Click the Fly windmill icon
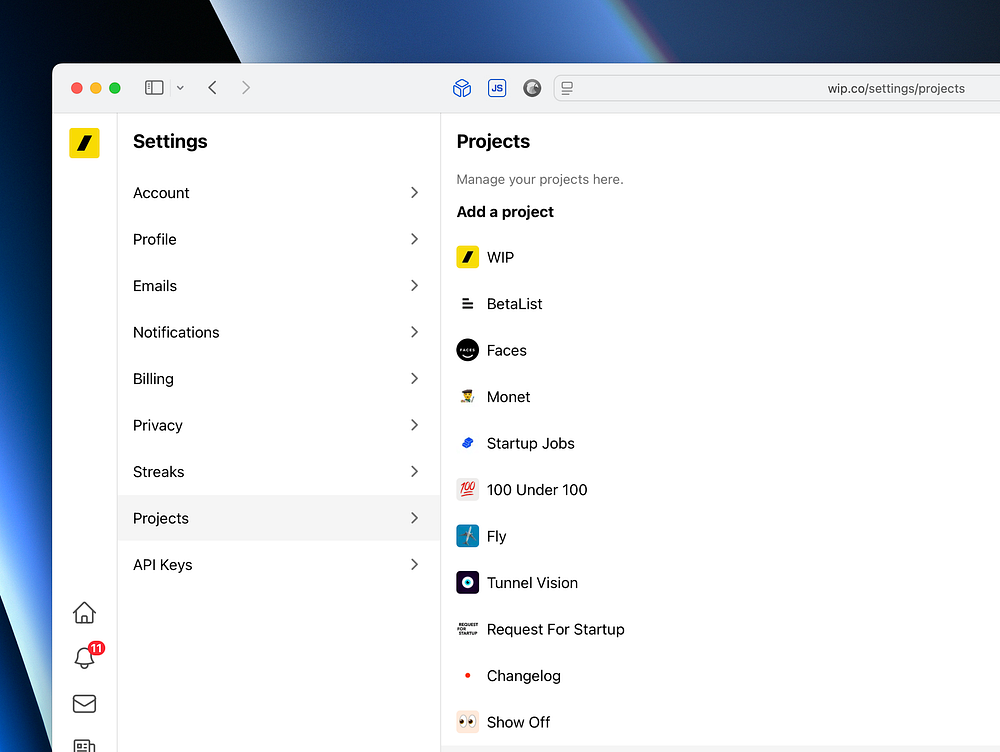Screen dimensions: 1000x752 tap(467, 536)
